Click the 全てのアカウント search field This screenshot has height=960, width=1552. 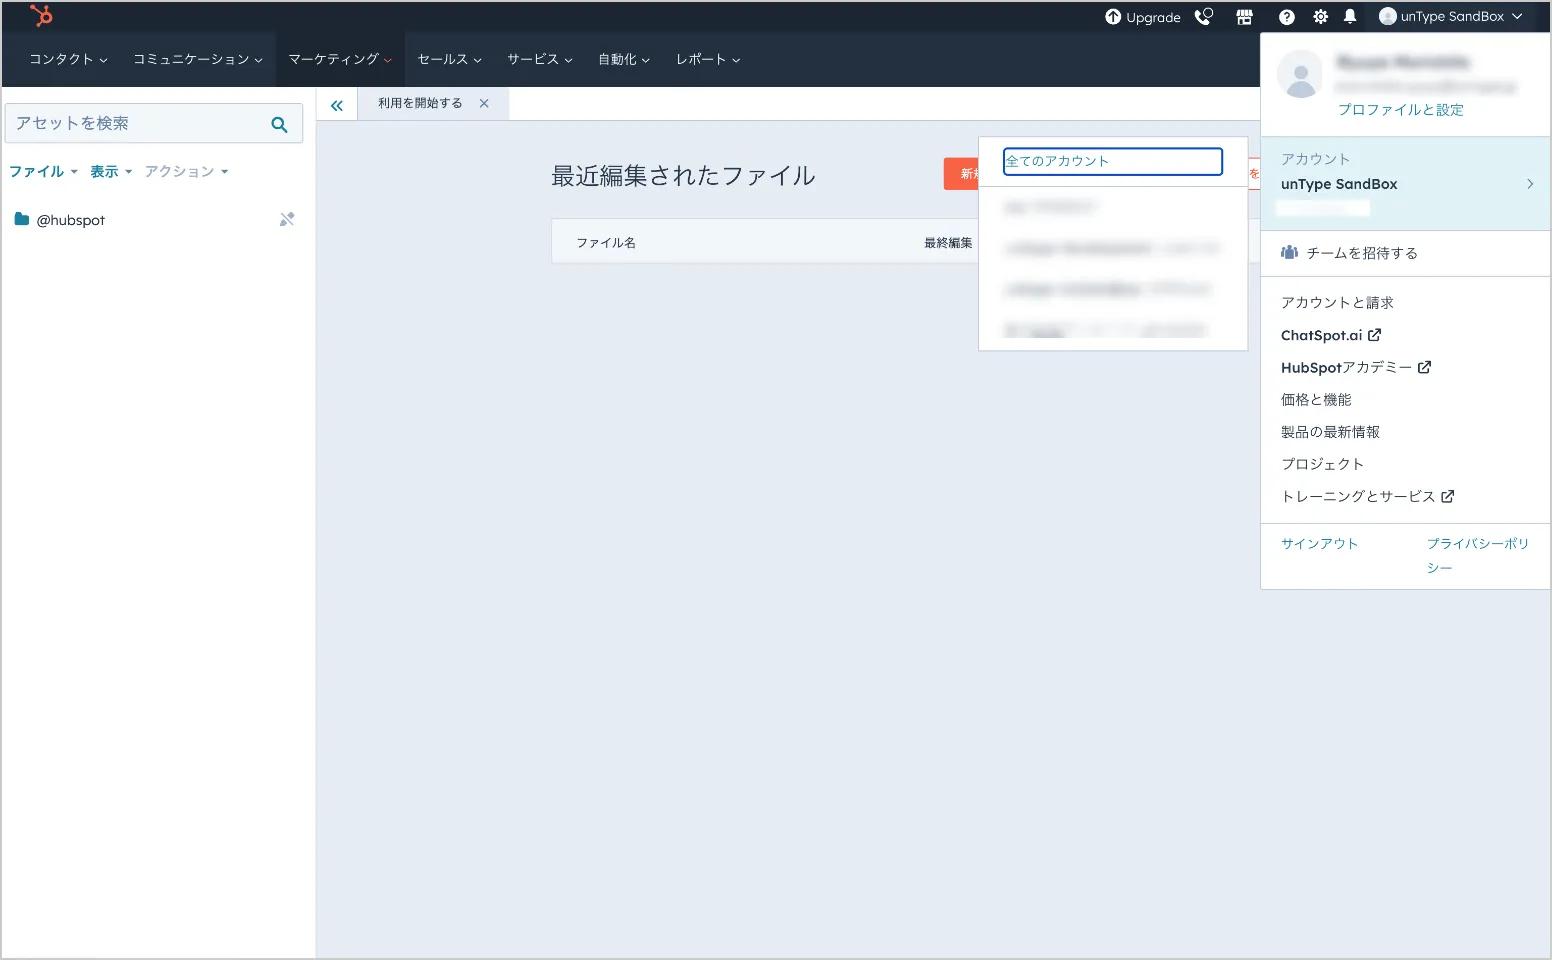click(1112, 161)
